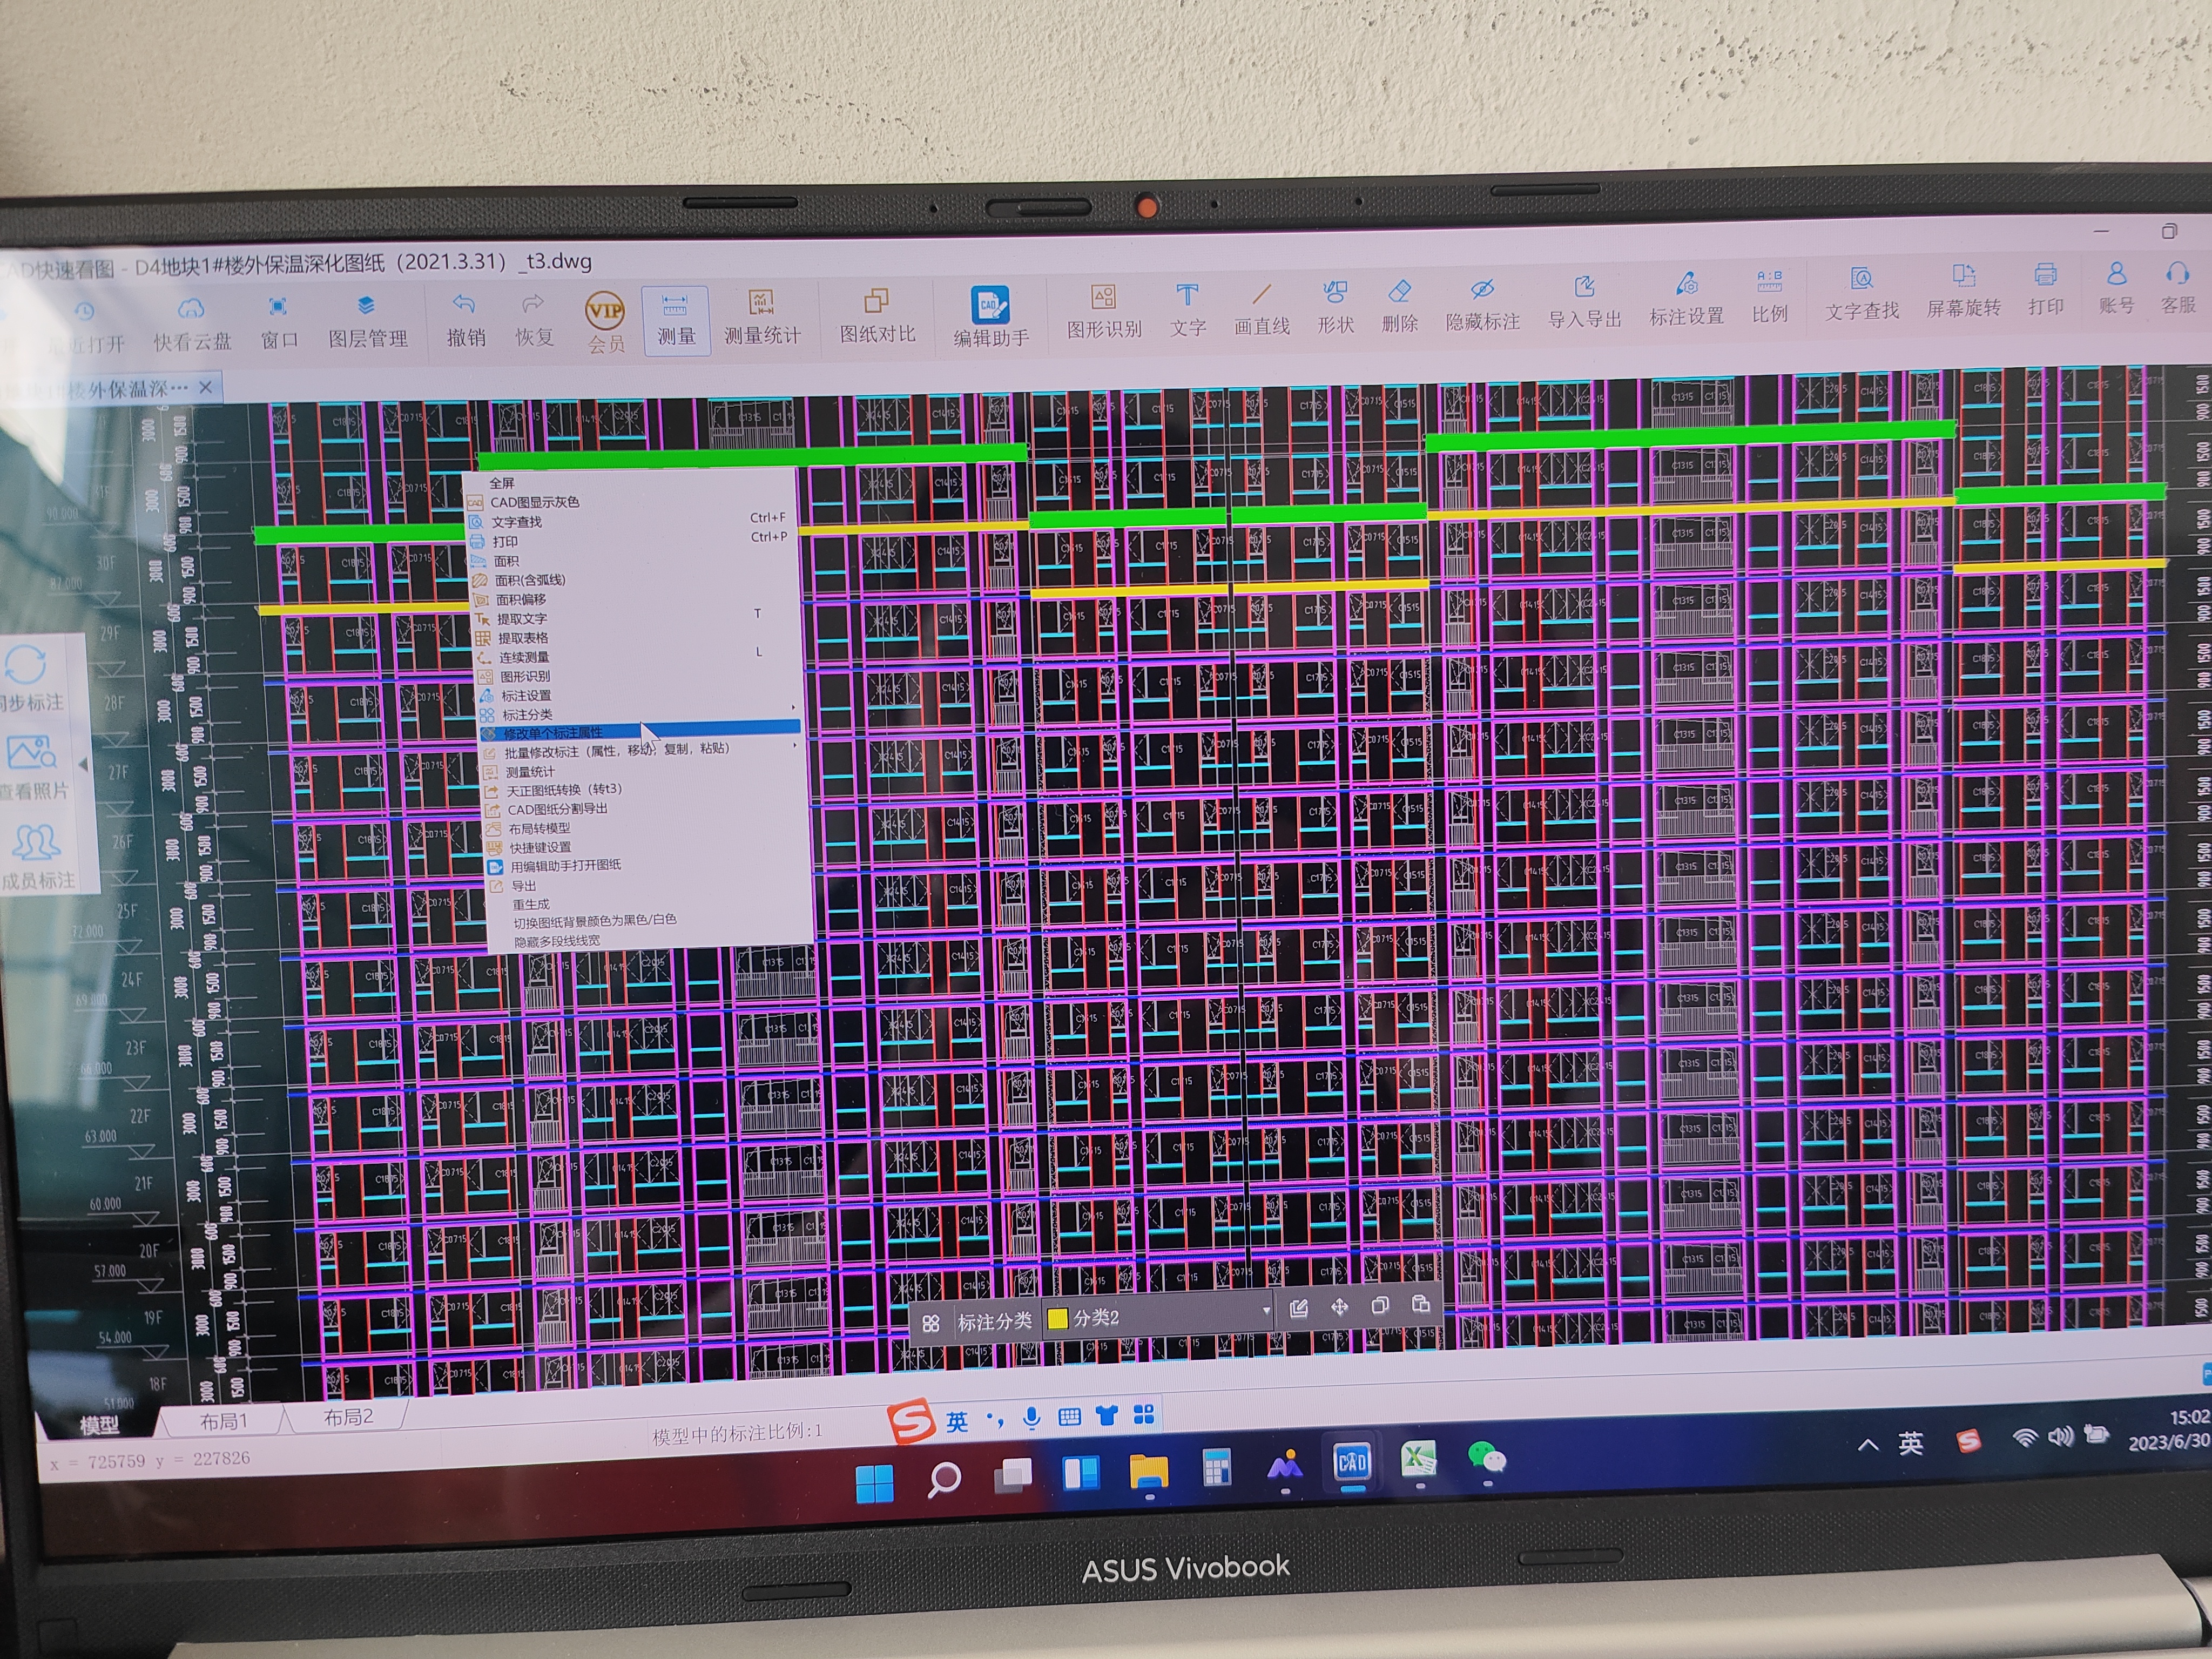Viewport: 2212px width, 1659px height.
Task: Select the 删除 eraser tool
Action: (1399, 307)
